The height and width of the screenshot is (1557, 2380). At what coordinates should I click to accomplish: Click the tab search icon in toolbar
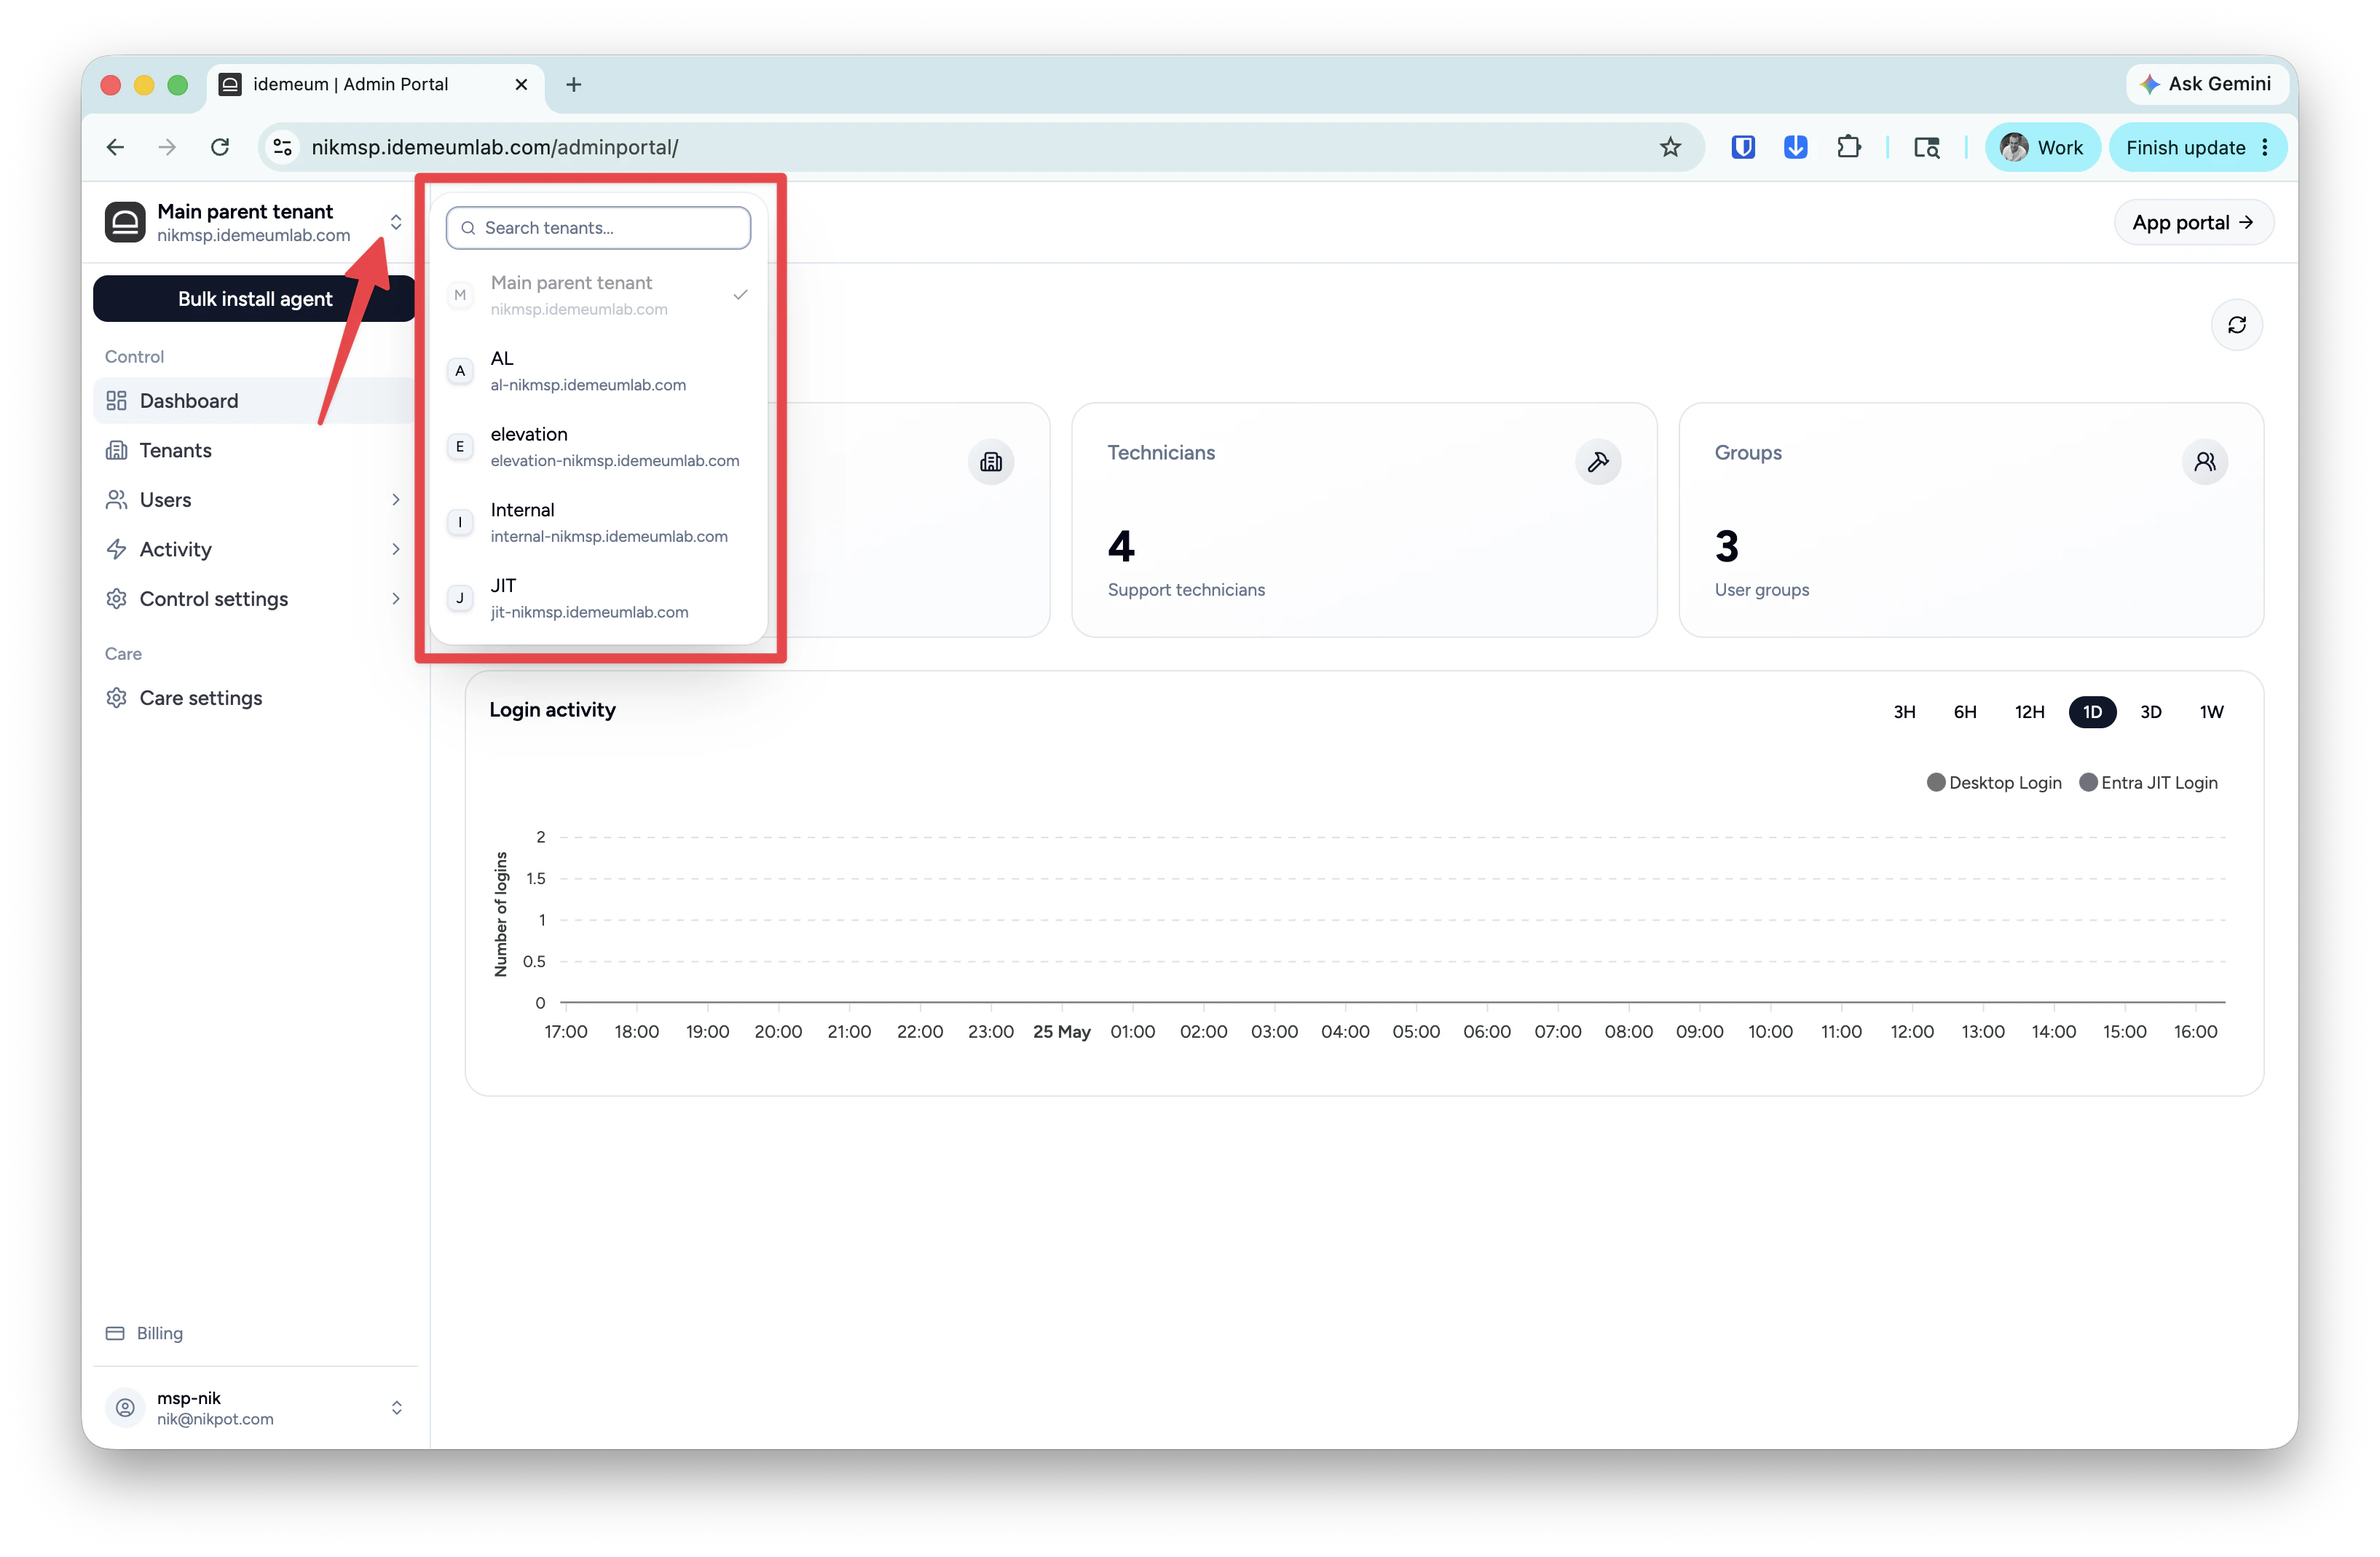(x=1926, y=147)
